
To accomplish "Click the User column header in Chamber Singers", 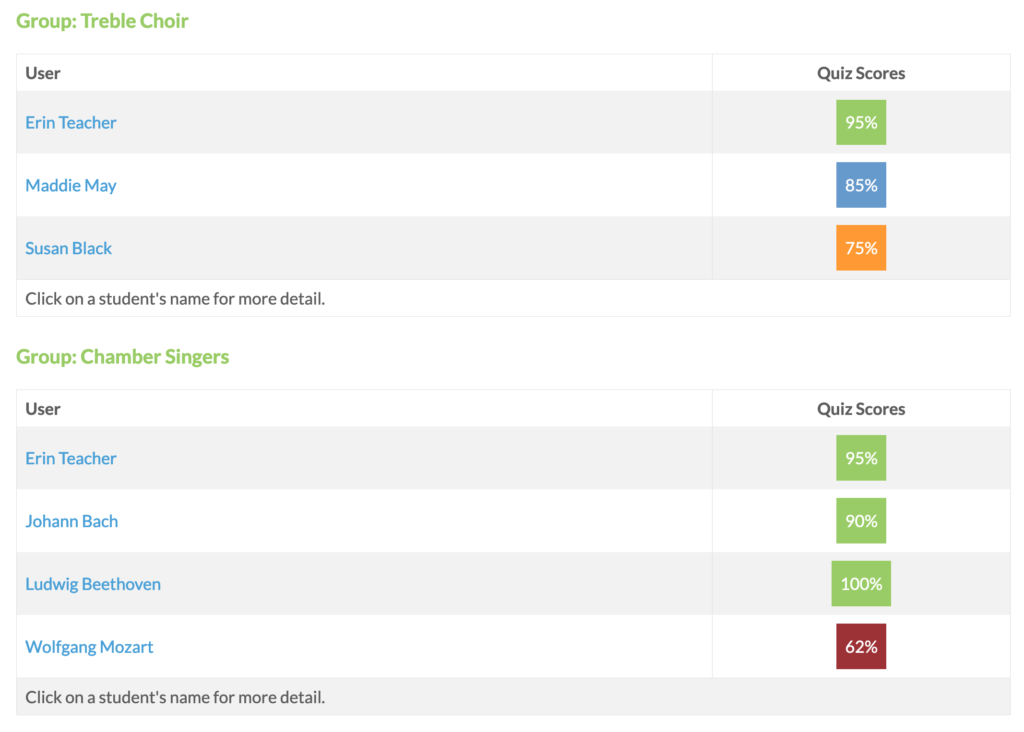I will (x=43, y=409).
